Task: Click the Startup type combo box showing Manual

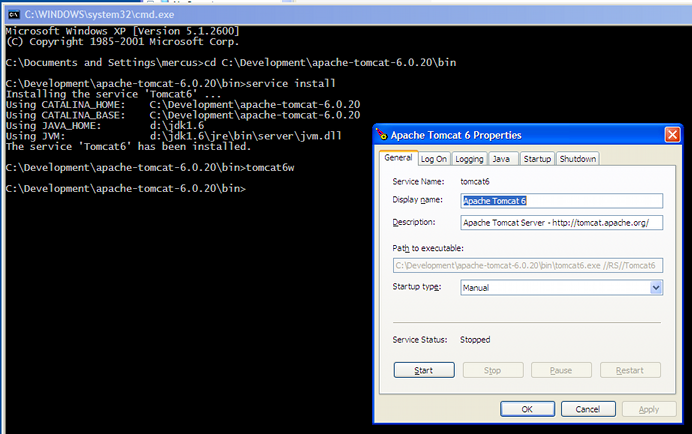Action: (x=561, y=288)
